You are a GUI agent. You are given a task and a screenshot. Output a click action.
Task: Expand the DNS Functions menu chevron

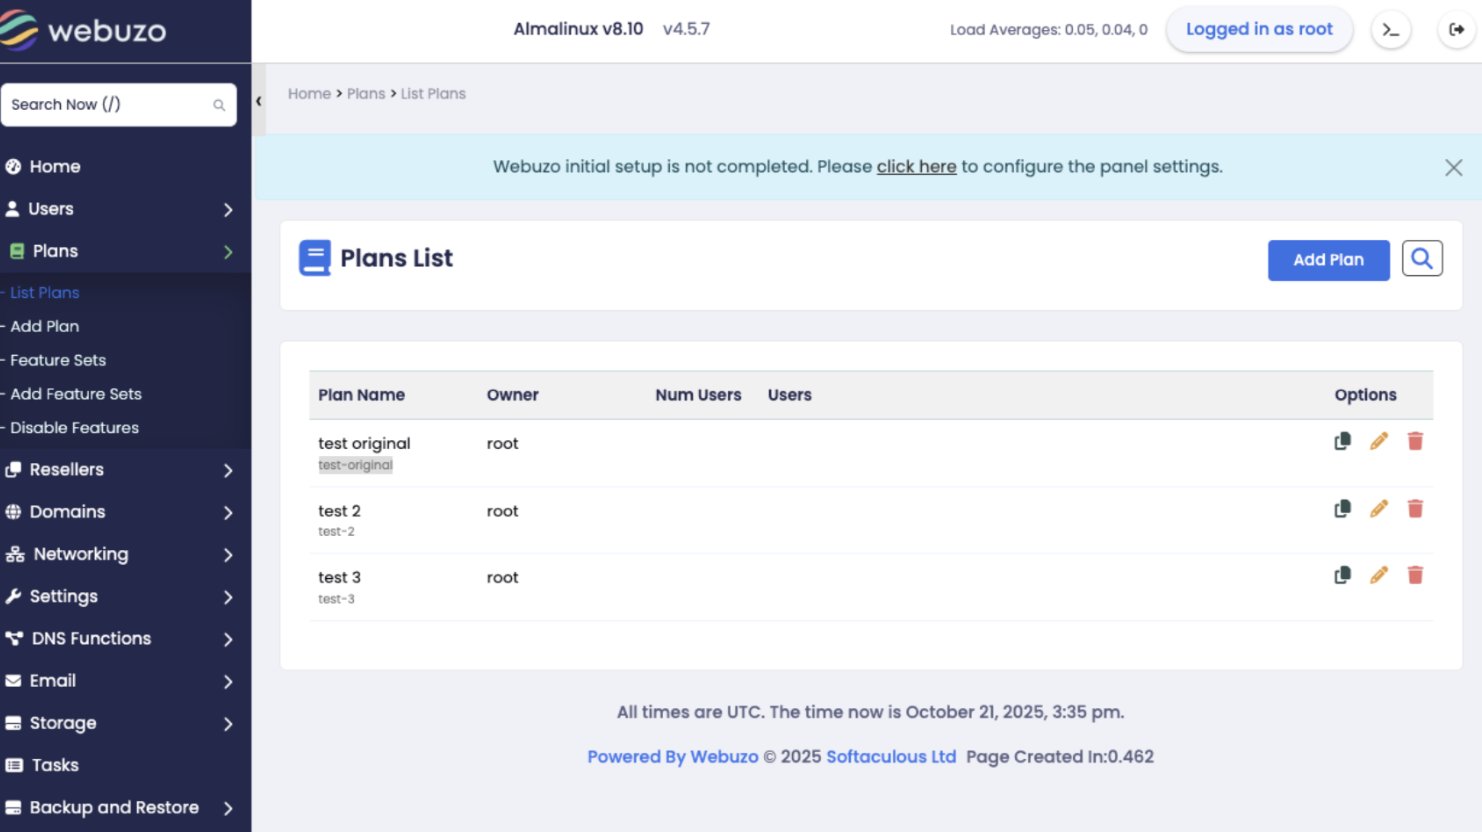coord(228,639)
